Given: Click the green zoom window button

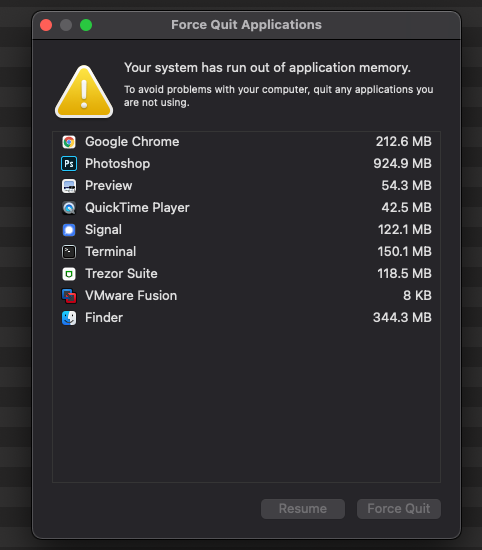Looking at the screenshot, I should [86, 25].
